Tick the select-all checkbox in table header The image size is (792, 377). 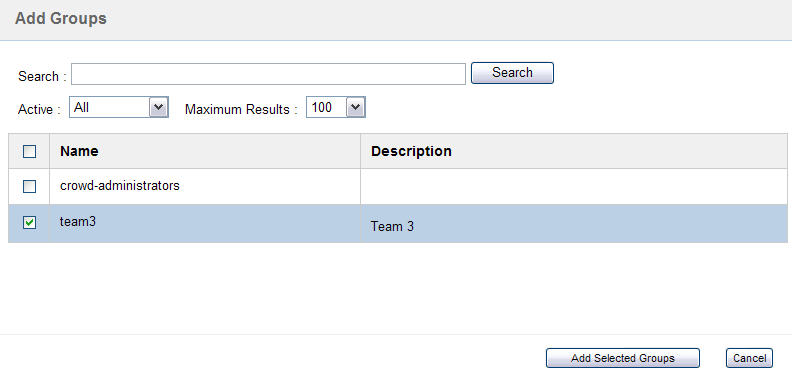pyautogui.click(x=30, y=151)
